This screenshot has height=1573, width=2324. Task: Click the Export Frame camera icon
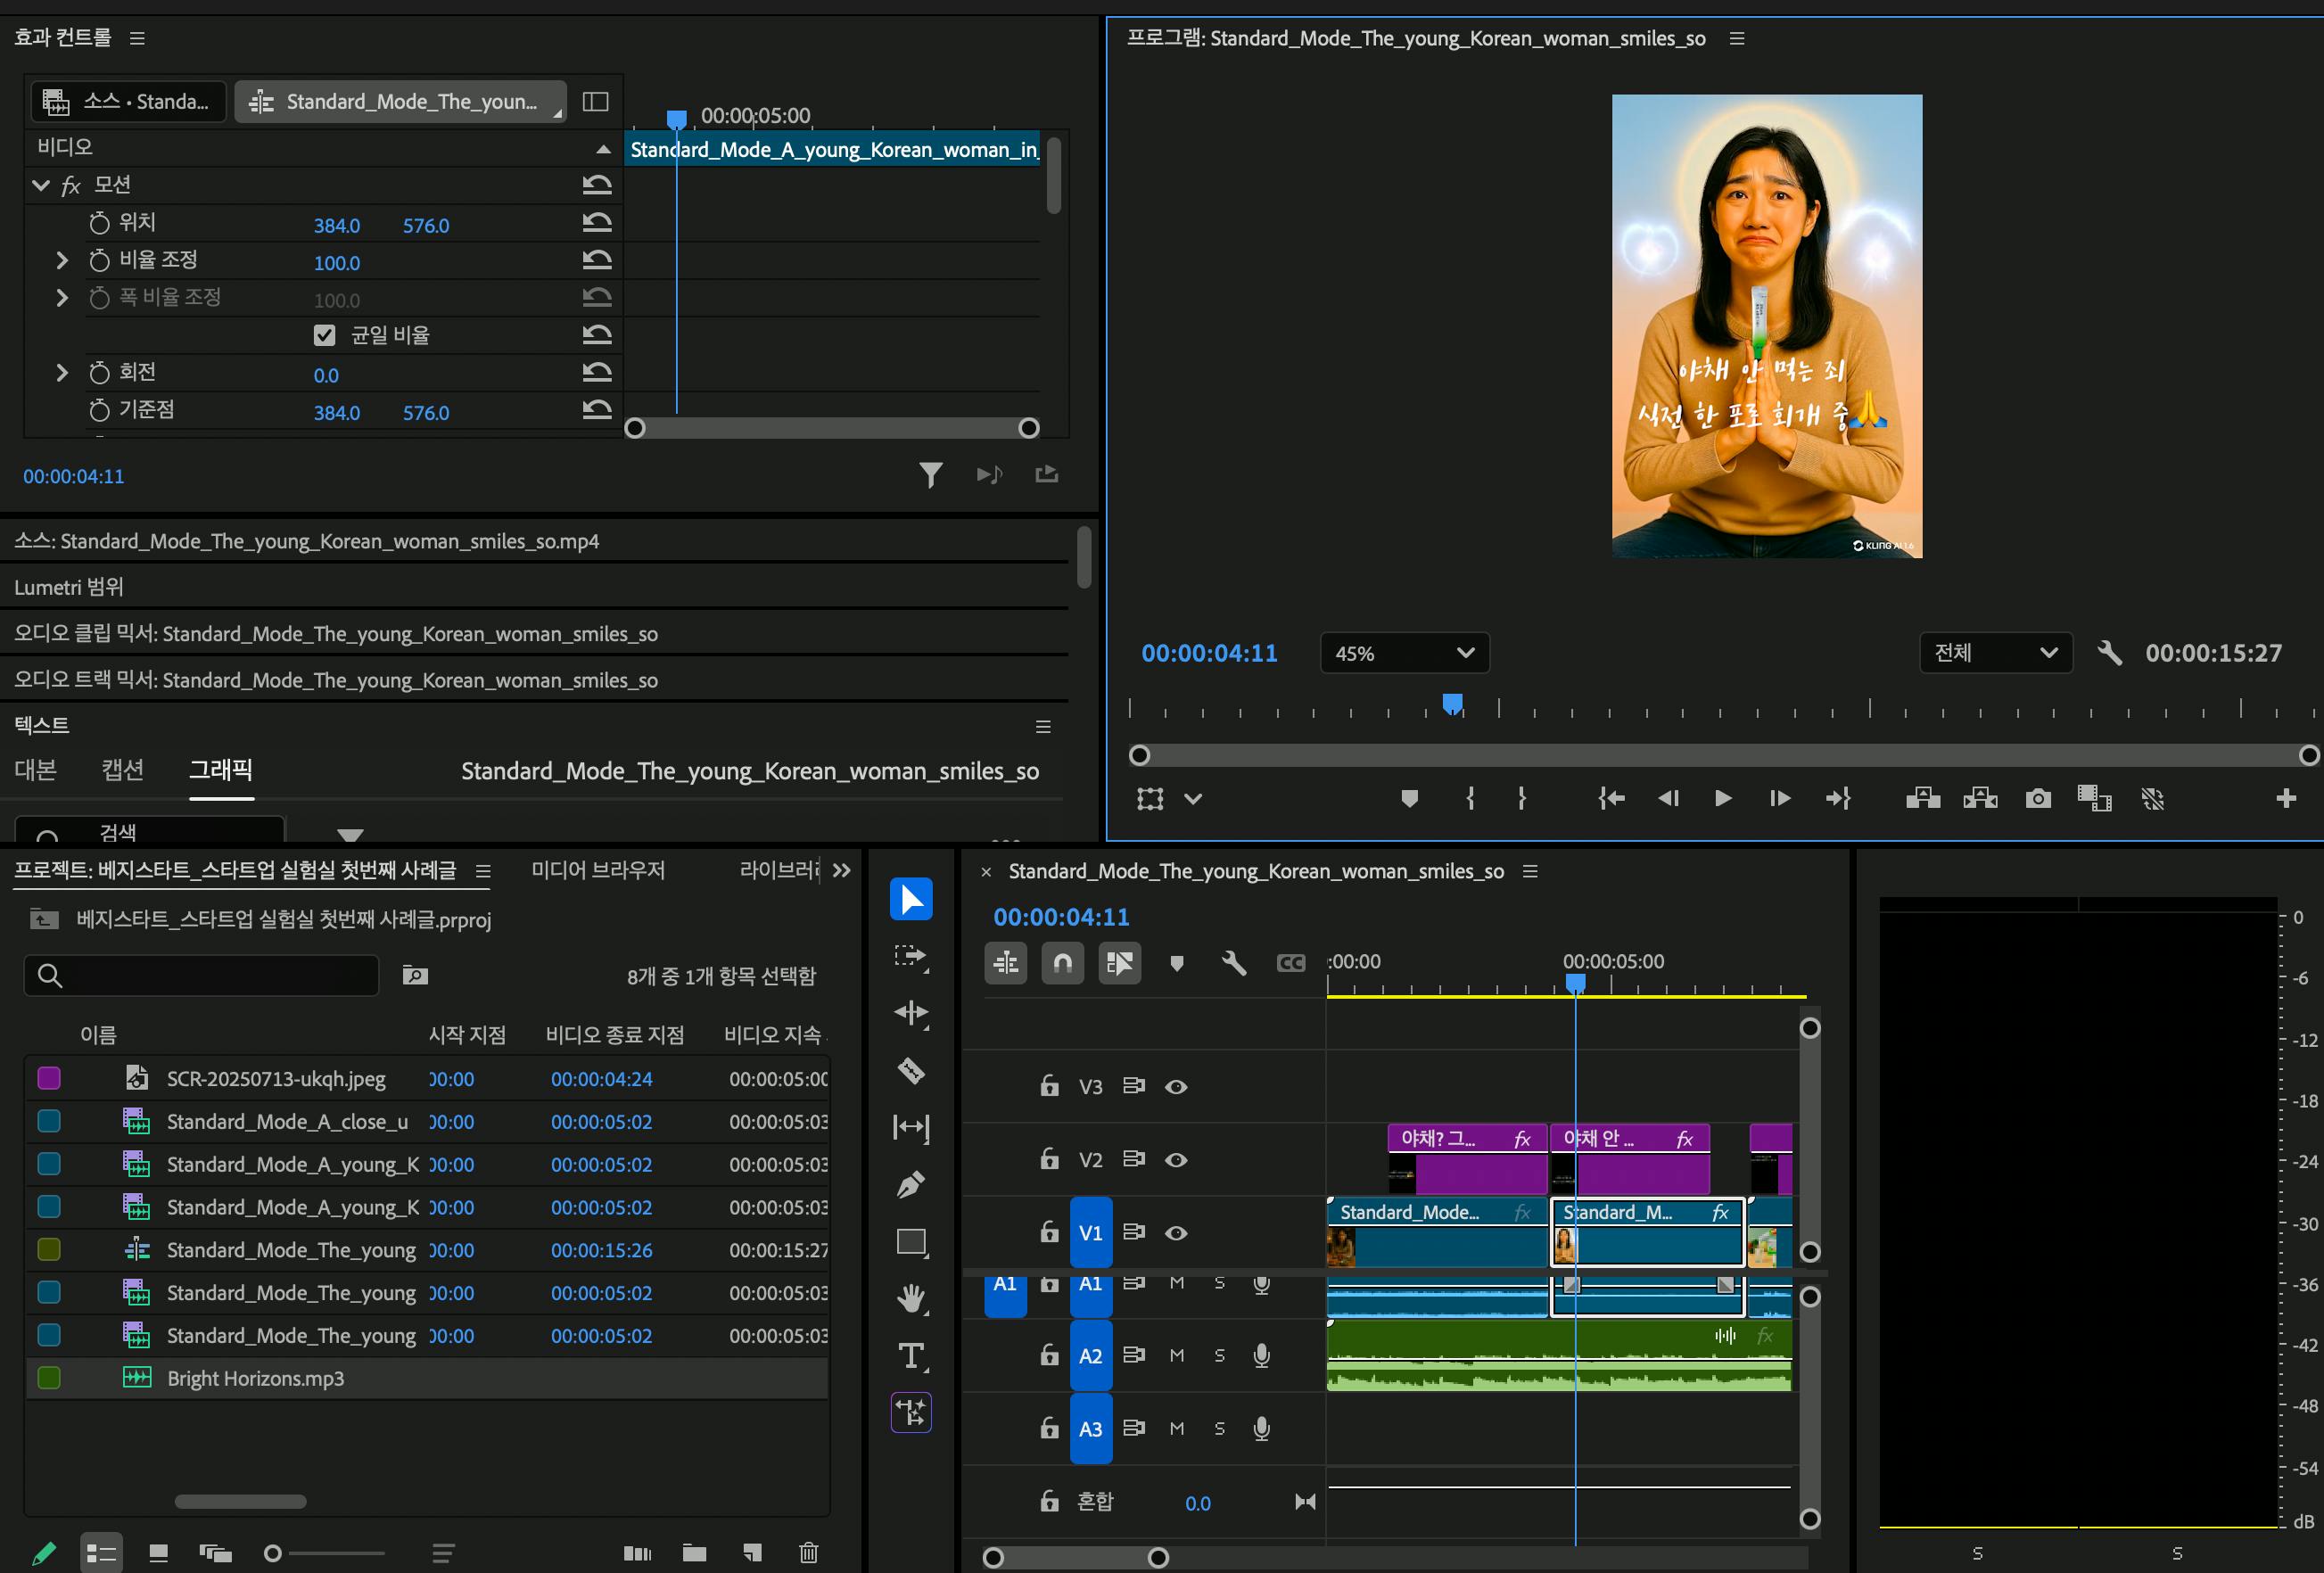(2038, 798)
